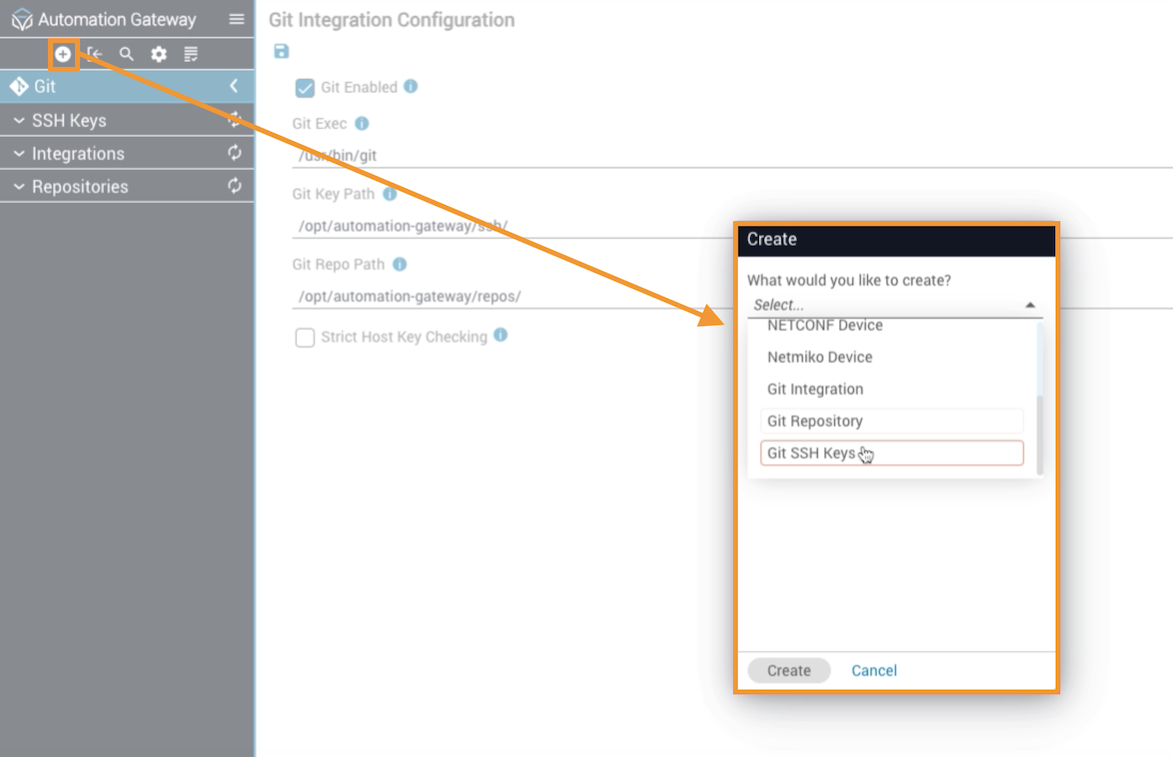Refresh the Repositories section
Screen dimensions: 1173x757
(234, 186)
